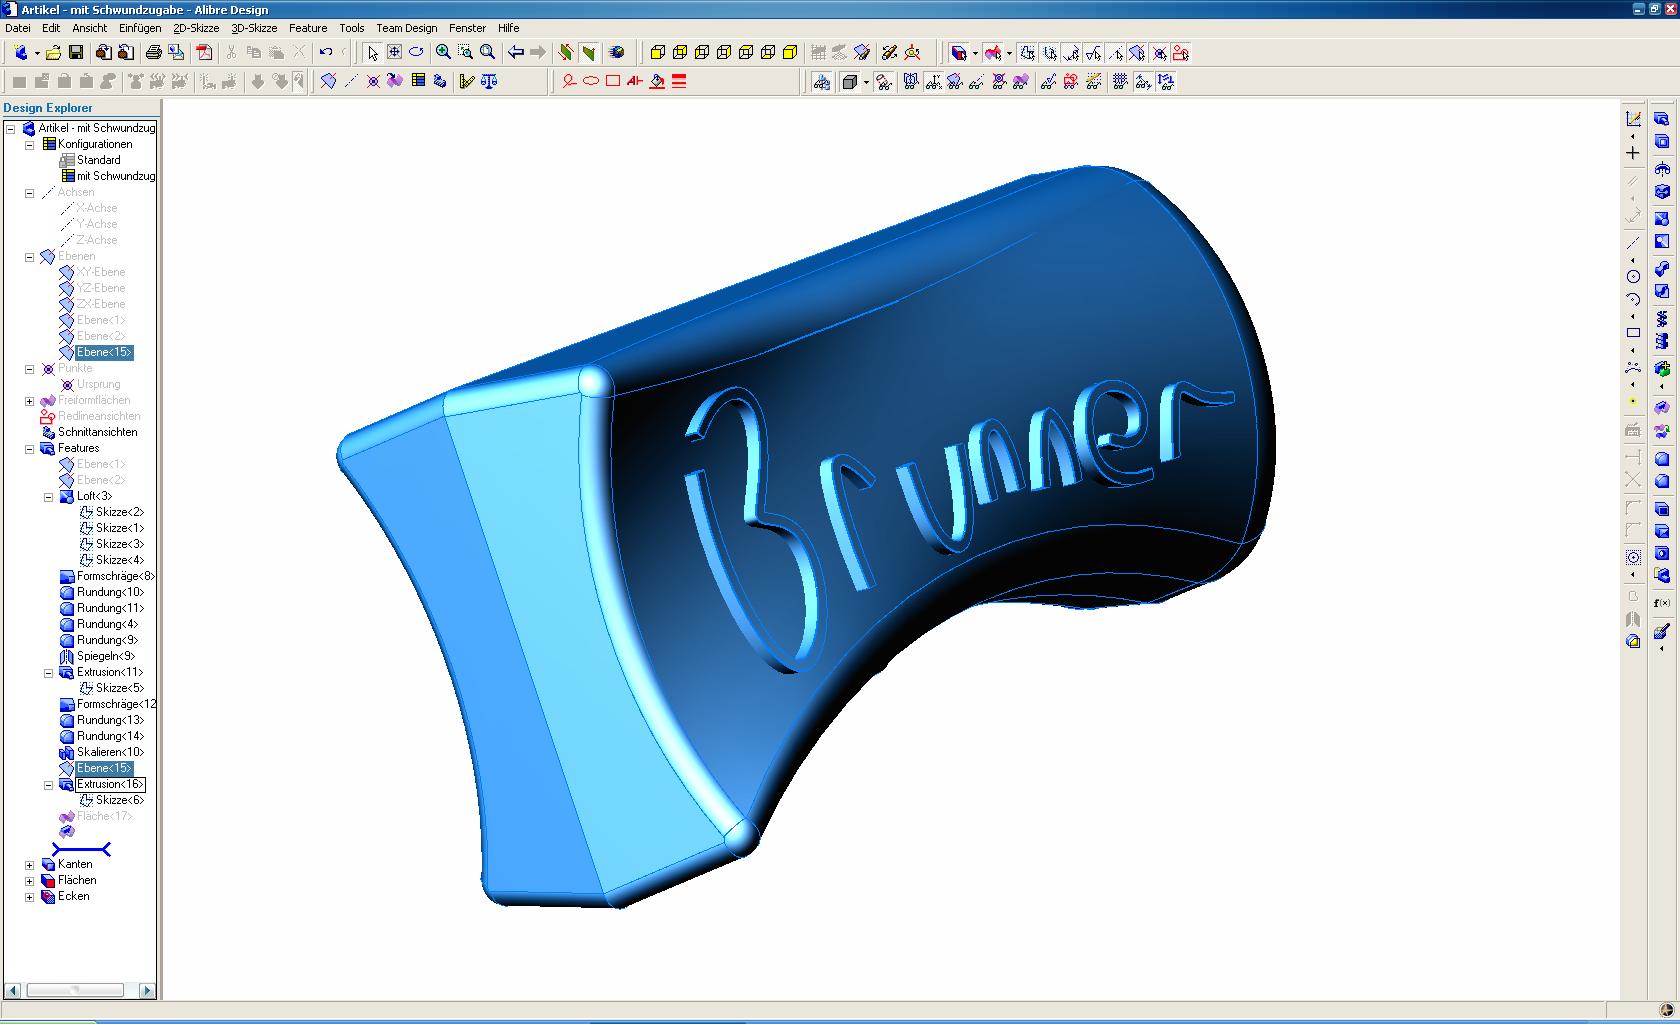The height and width of the screenshot is (1024, 1680).
Task: Click the red text annotation icon
Action: (635, 81)
